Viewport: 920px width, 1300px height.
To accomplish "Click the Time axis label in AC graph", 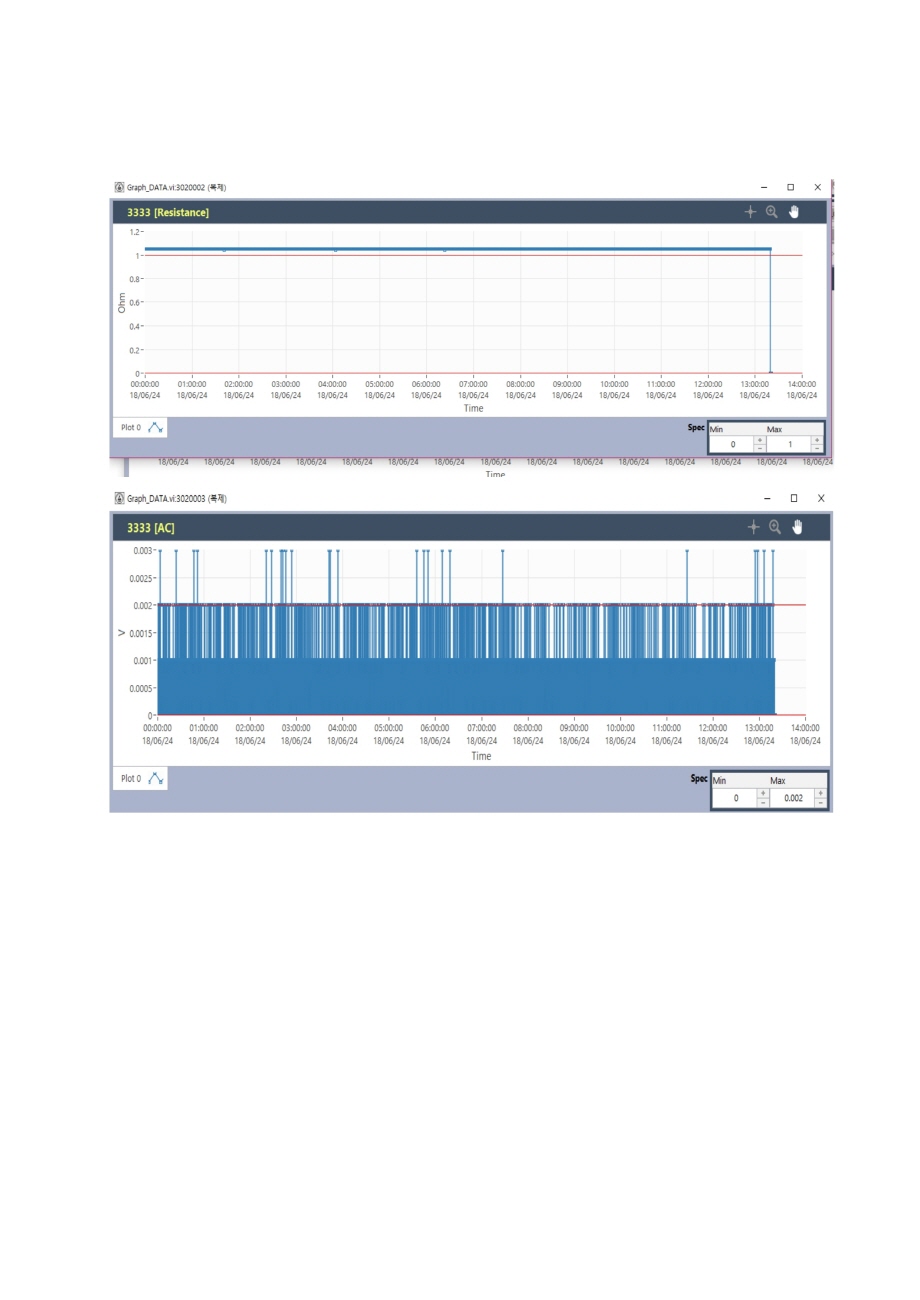I will pos(481,756).
